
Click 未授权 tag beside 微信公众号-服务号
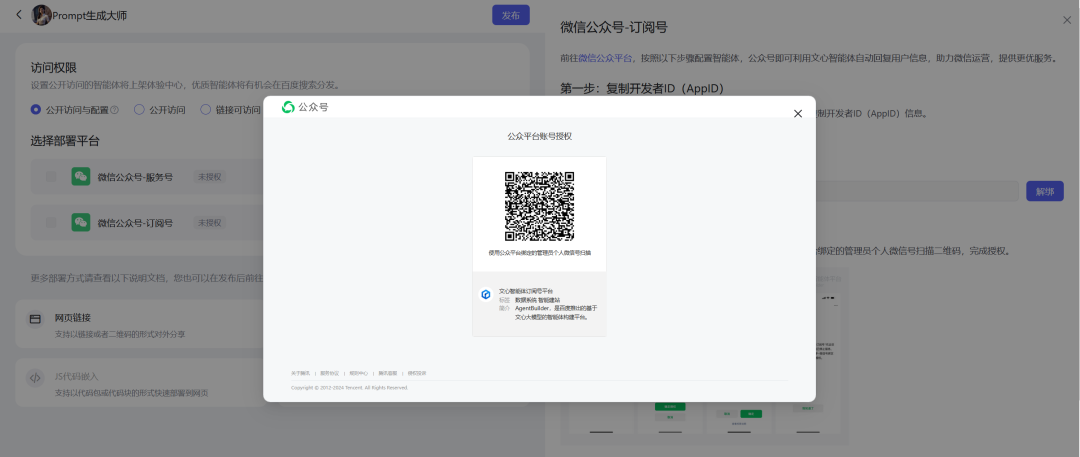pyautogui.click(x=209, y=177)
